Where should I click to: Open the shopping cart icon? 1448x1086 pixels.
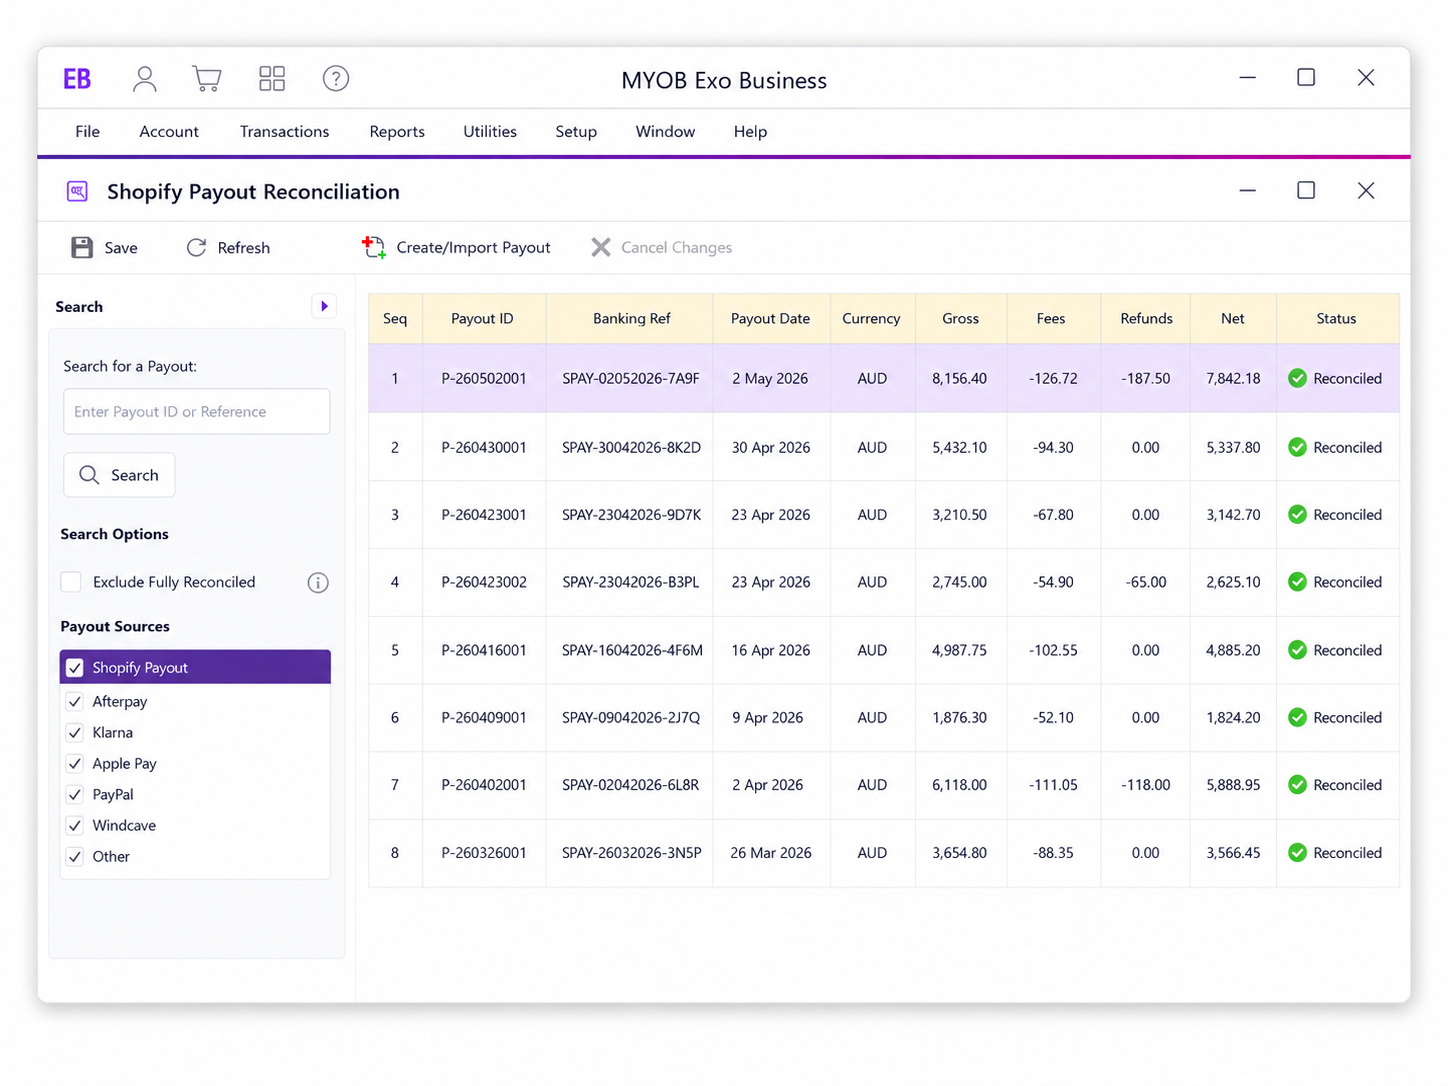207,79
